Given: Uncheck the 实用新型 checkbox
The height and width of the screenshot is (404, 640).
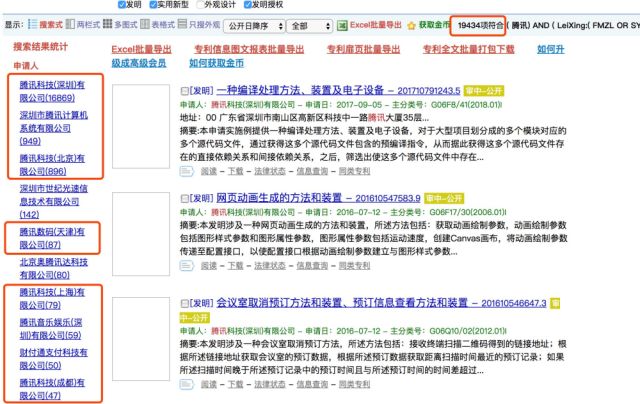Looking at the screenshot, I should click(x=153, y=4).
